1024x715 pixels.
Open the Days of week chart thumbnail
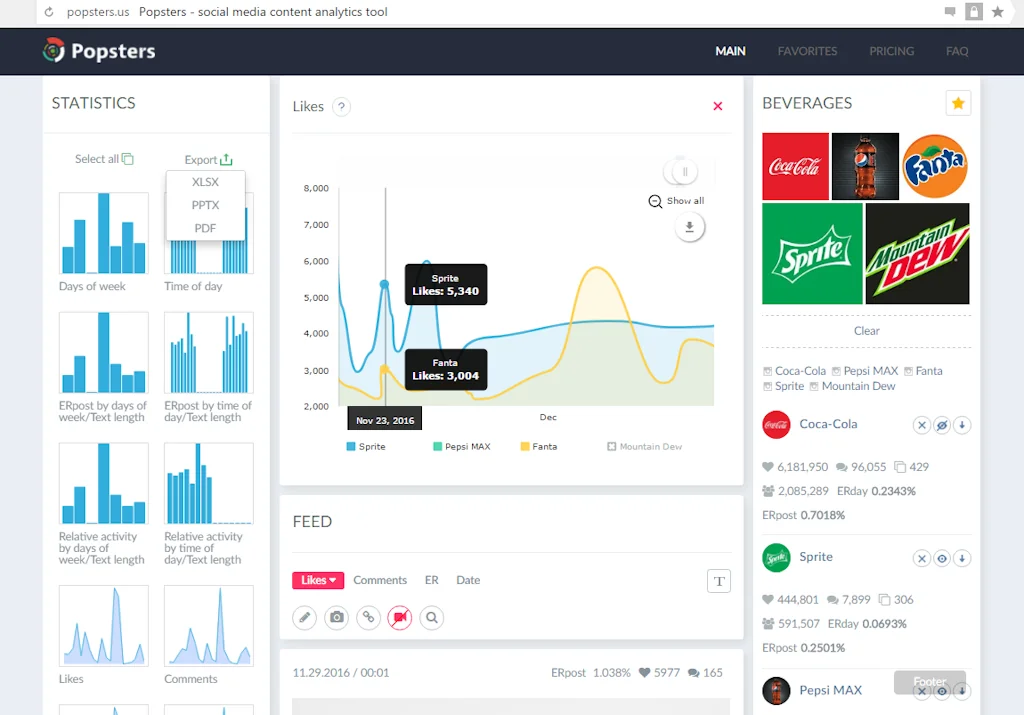[x=103, y=233]
